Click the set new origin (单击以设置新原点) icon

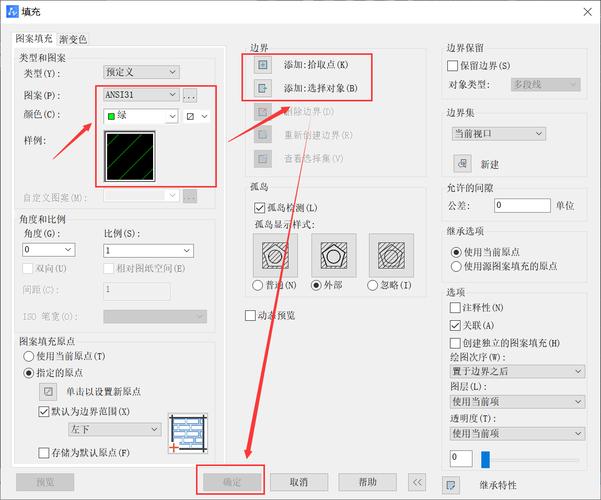click(48, 391)
